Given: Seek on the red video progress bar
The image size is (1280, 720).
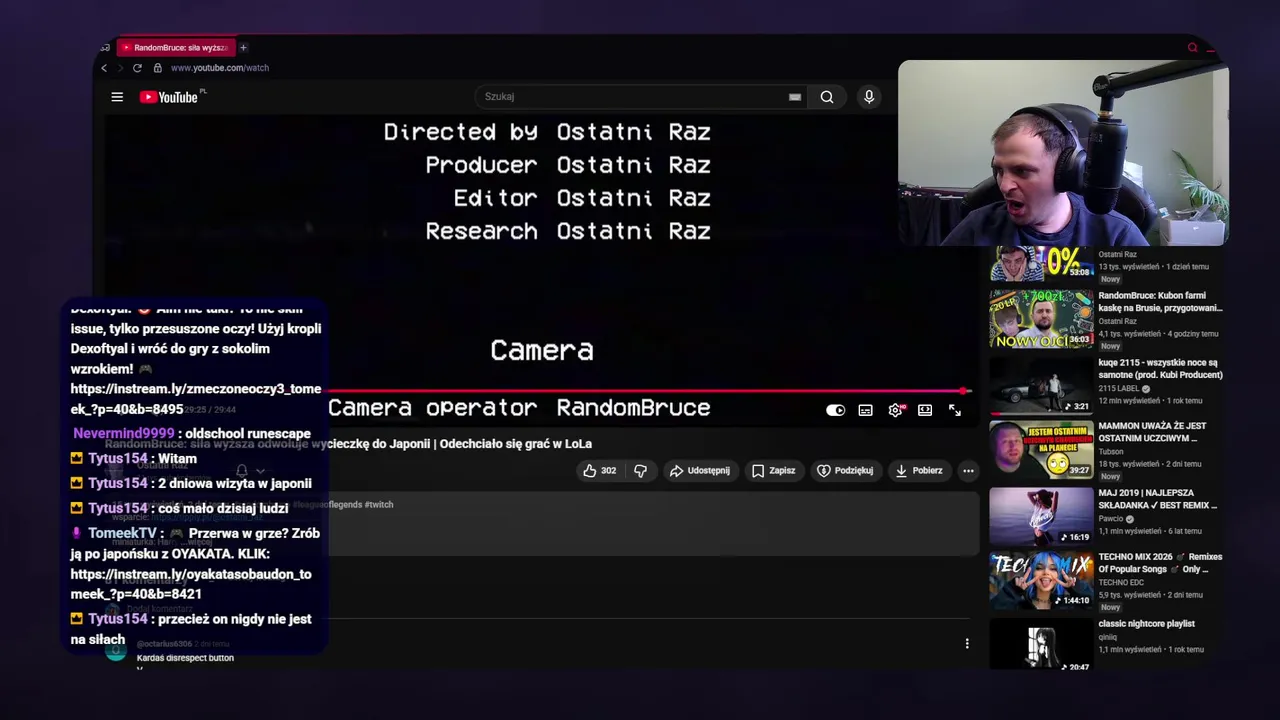Looking at the screenshot, I should tap(648, 391).
